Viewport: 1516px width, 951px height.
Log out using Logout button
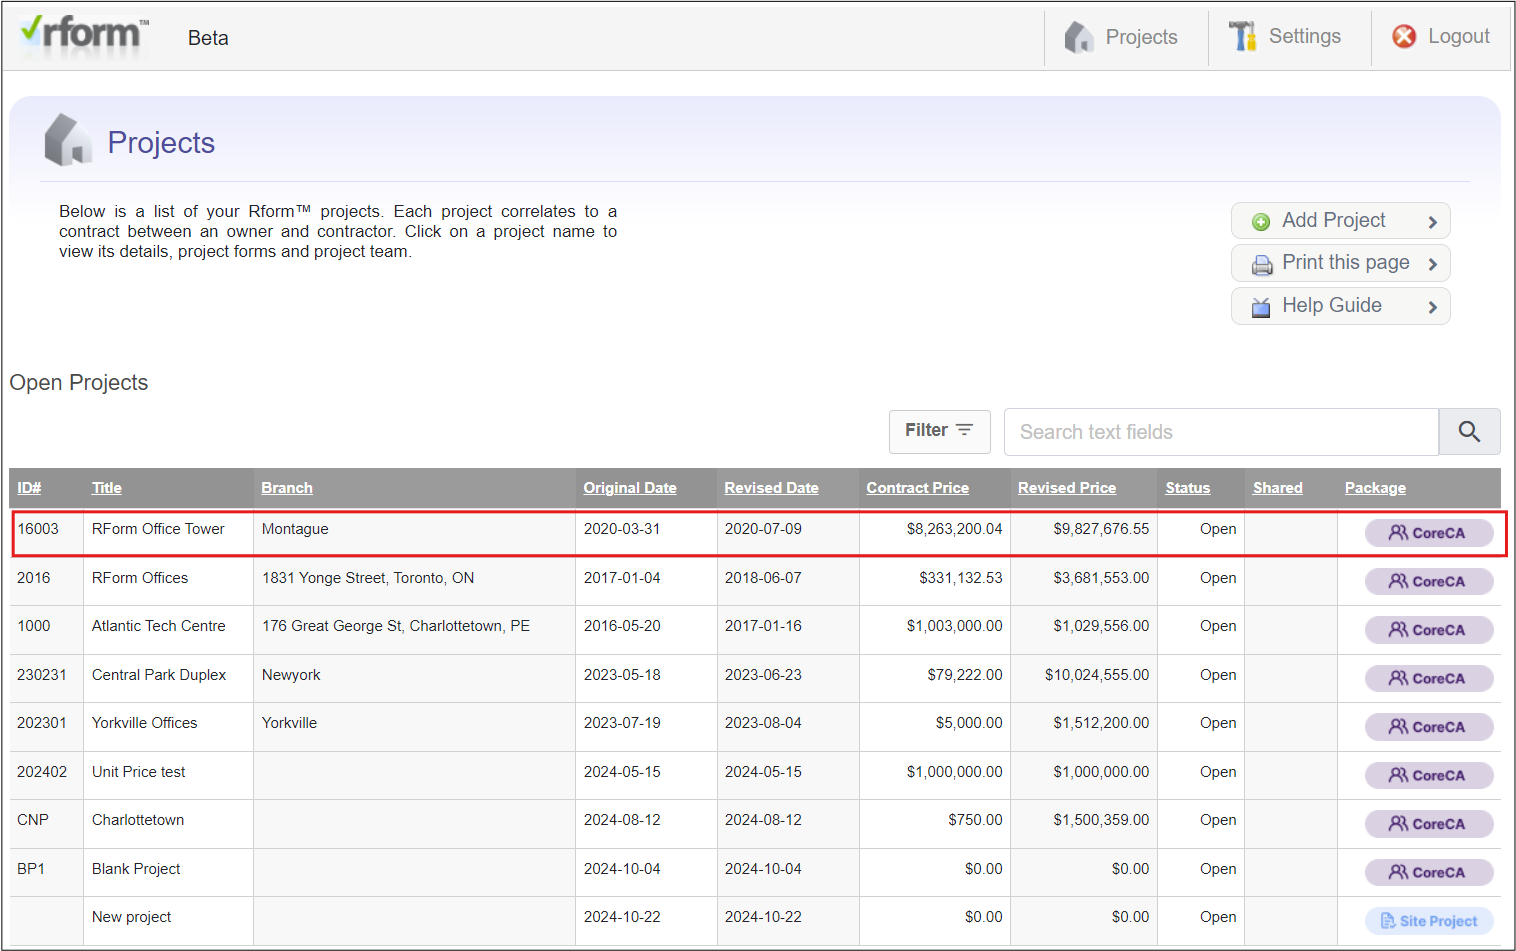(1441, 37)
